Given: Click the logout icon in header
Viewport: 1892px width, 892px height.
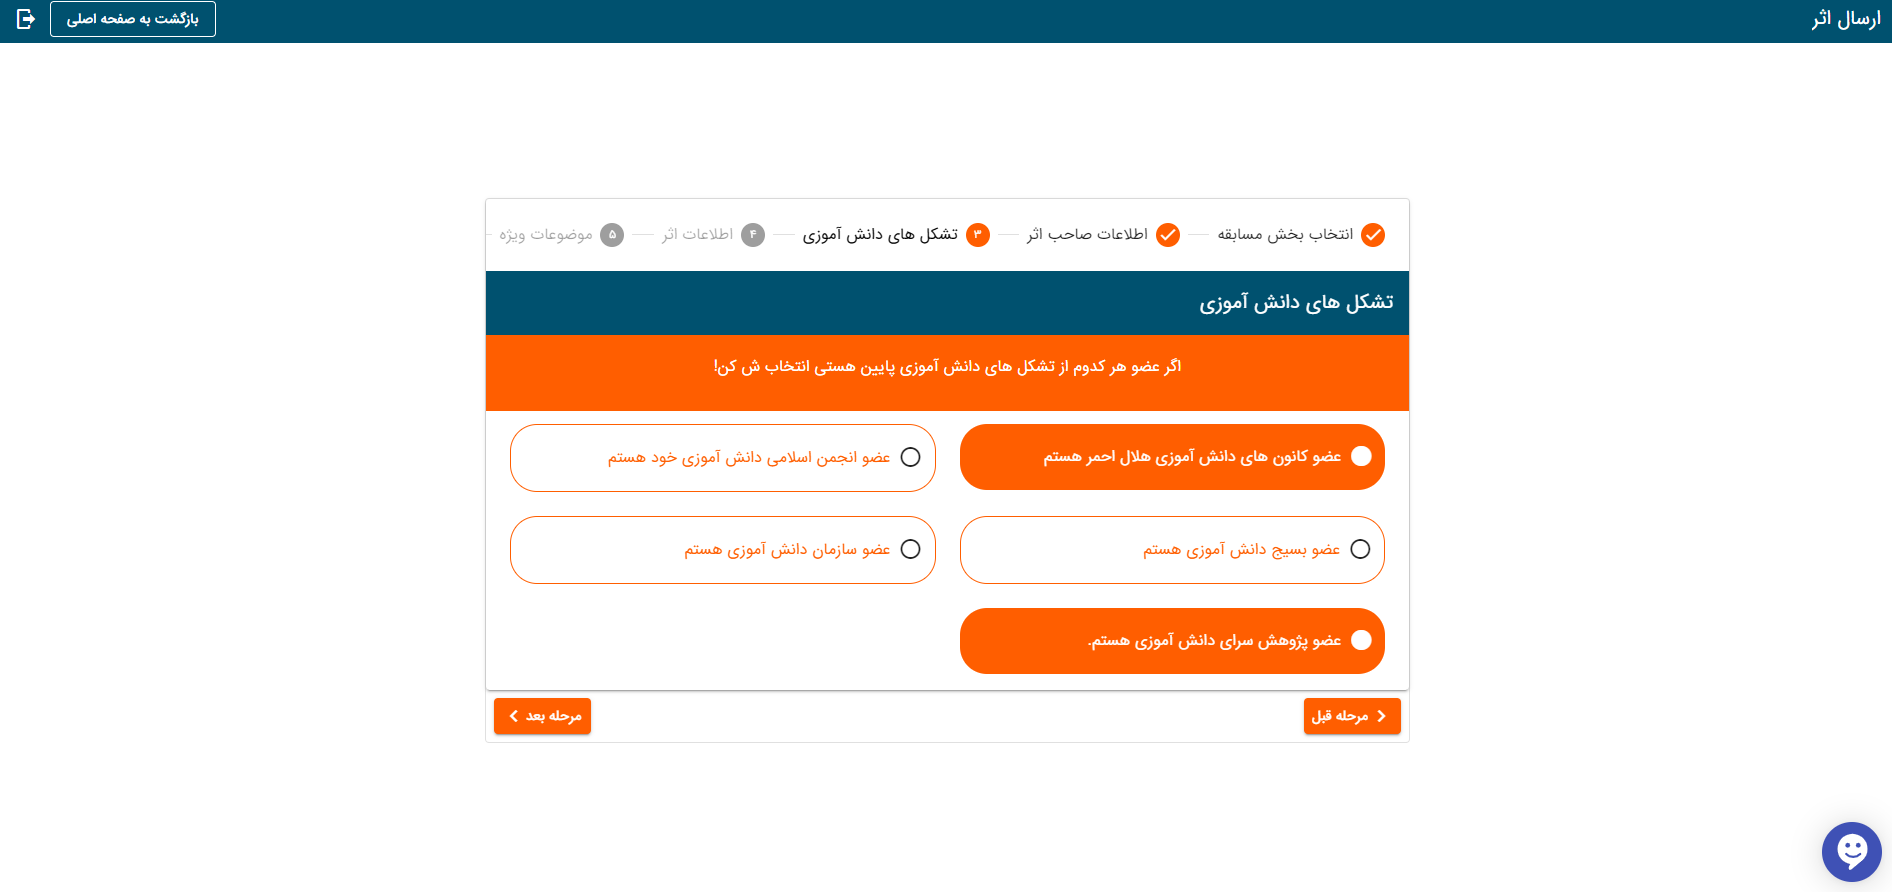Looking at the screenshot, I should pos(26,19).
